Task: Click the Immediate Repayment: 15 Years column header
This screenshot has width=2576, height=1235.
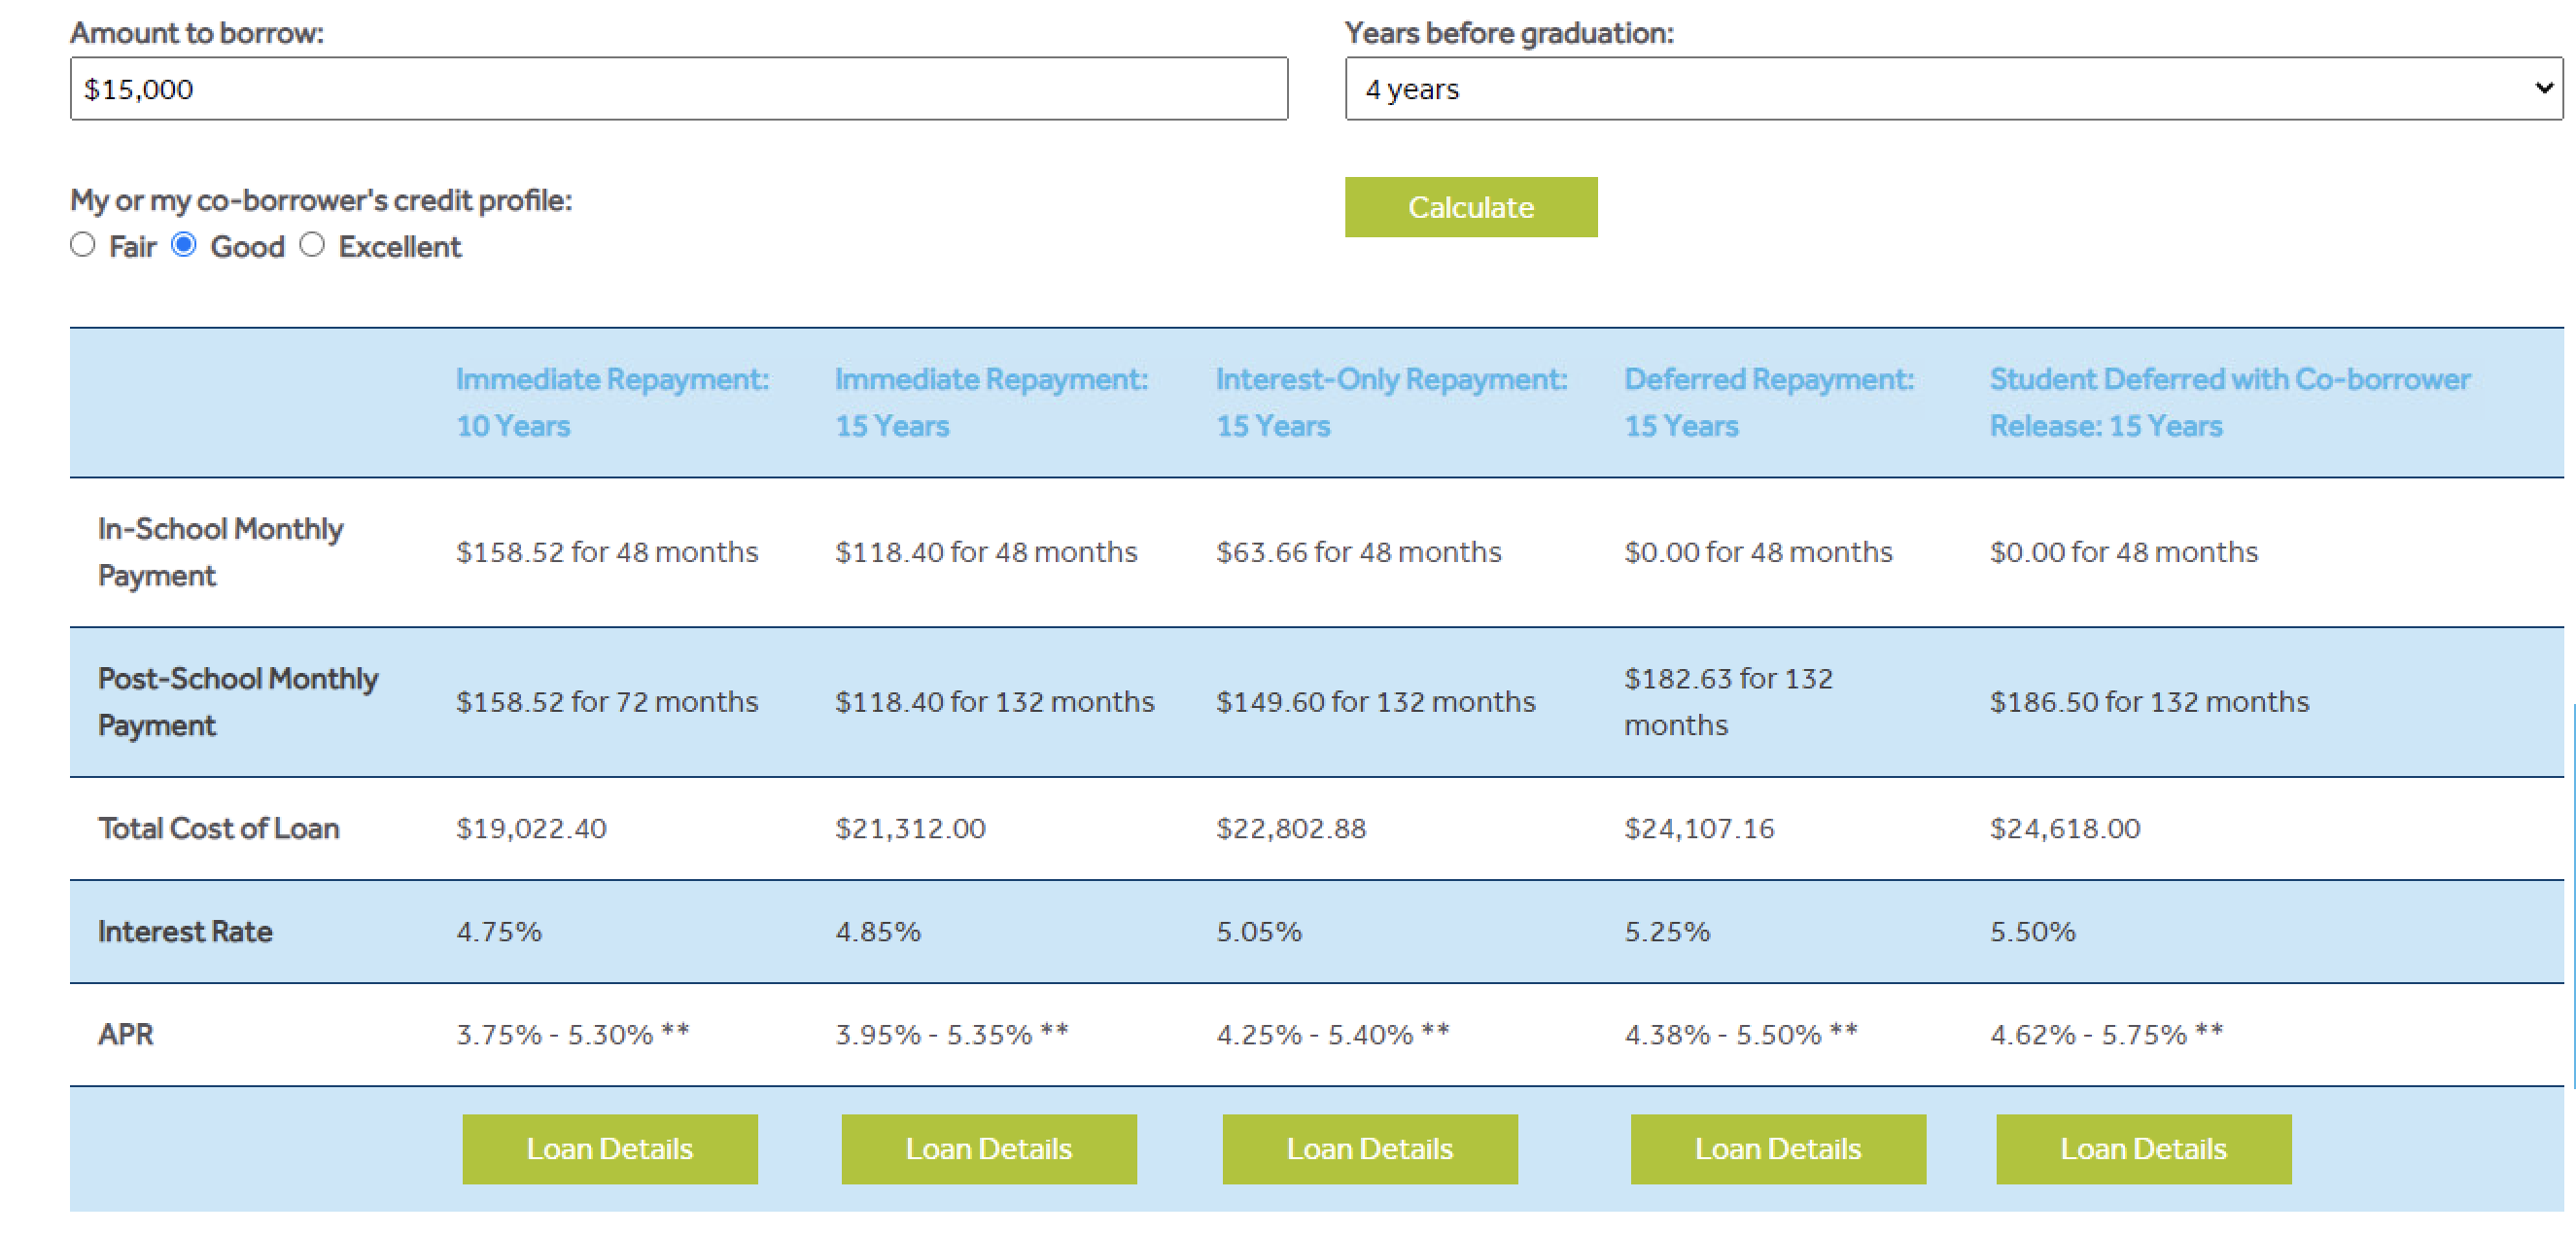Action: (990, 402)
